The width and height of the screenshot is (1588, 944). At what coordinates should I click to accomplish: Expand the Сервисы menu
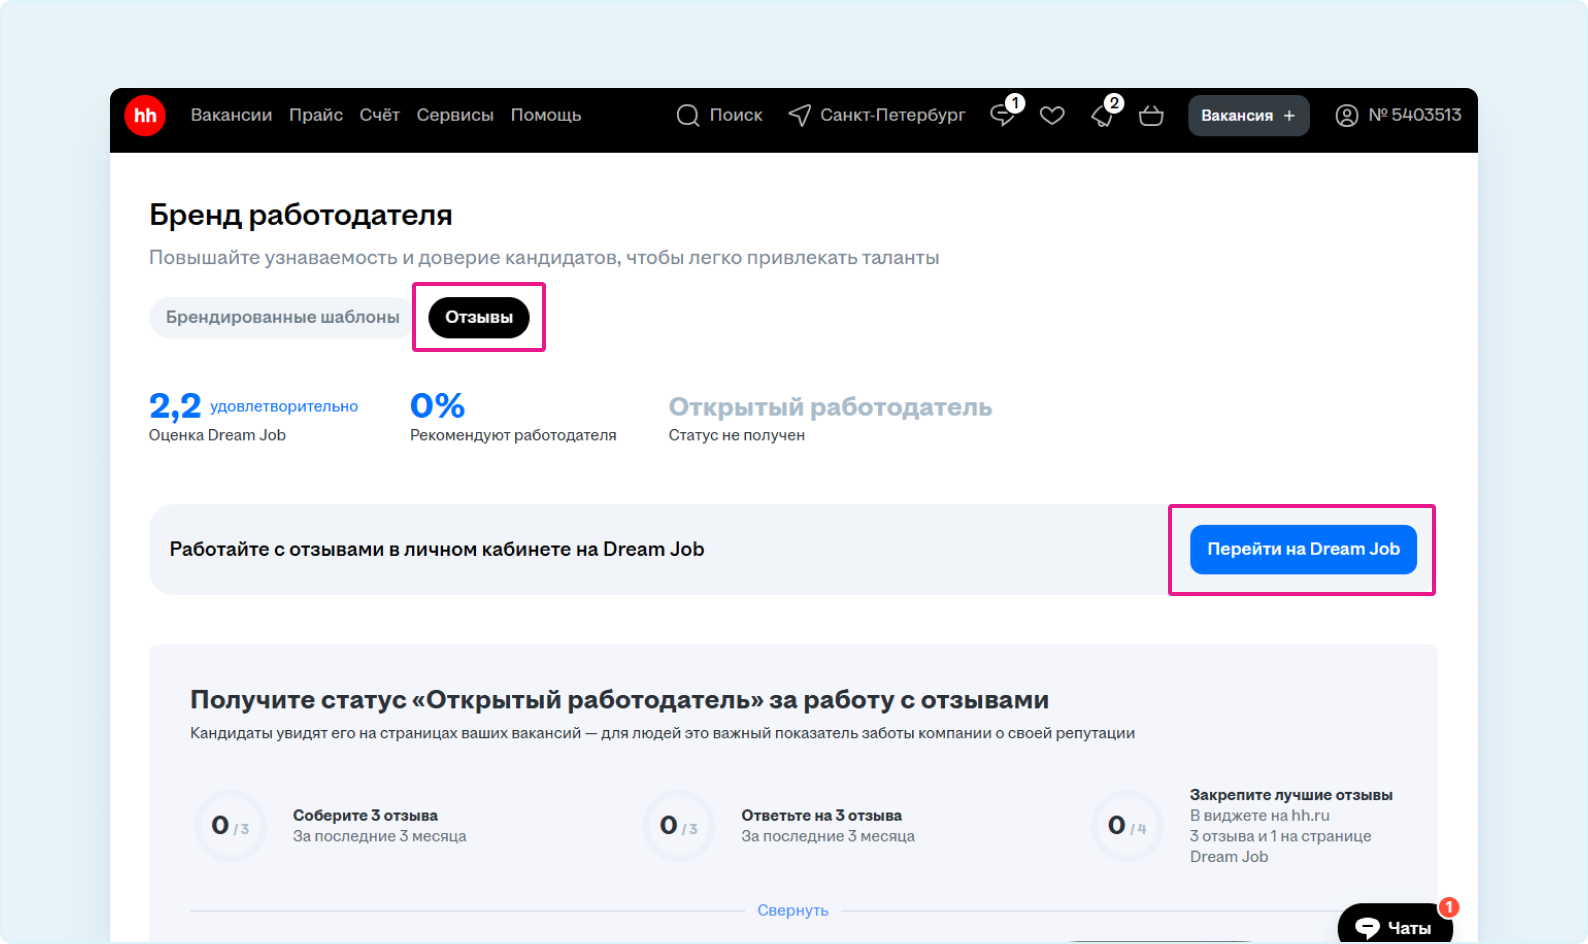coord(455,116)
